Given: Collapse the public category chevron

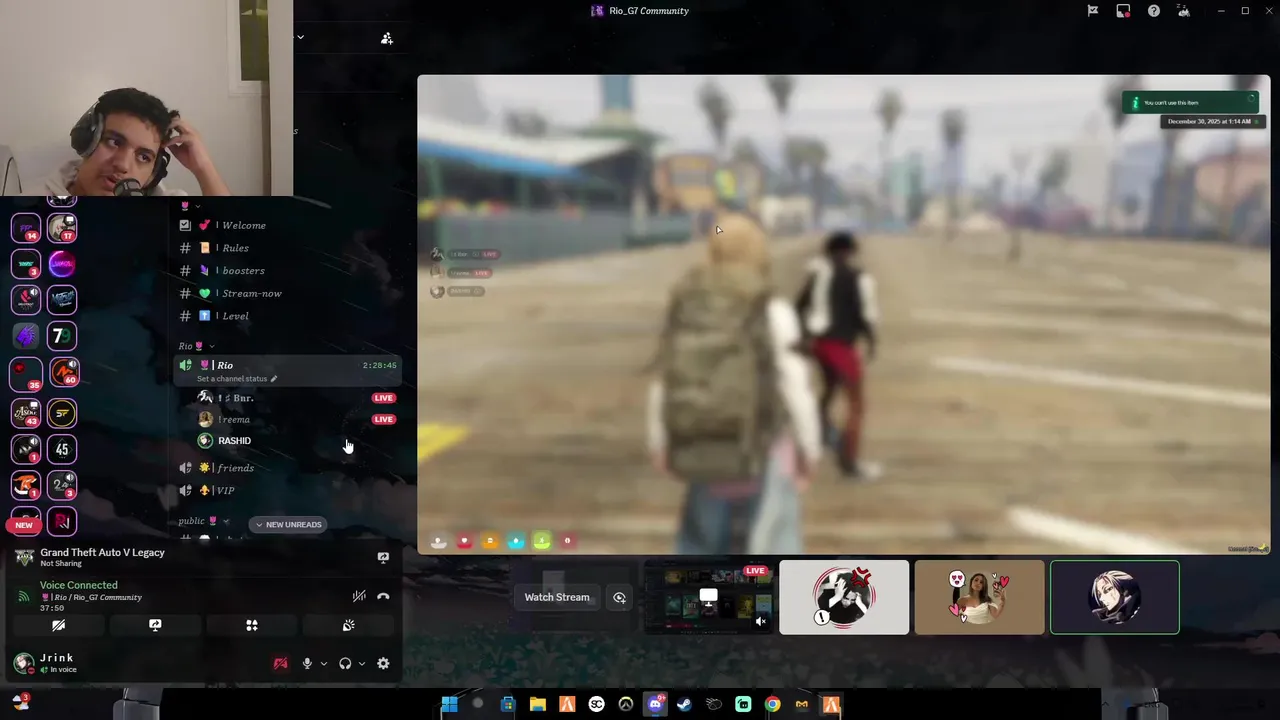Looking at the screenshot, I should 226,521.
